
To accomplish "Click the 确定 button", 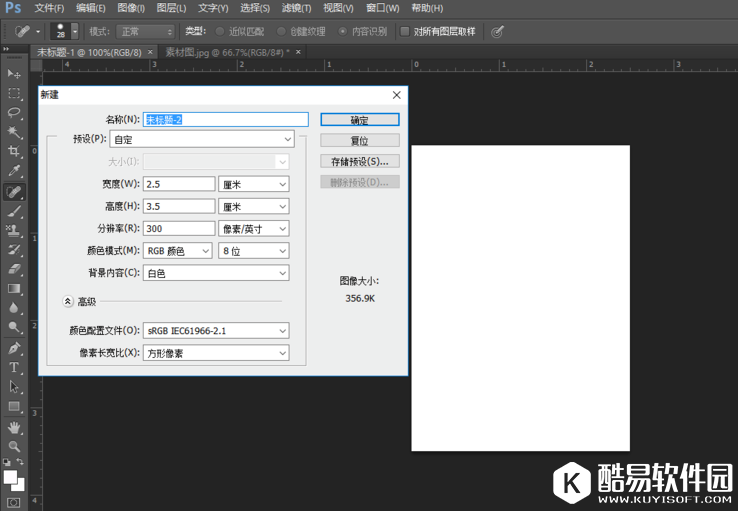I will (359, 120).
